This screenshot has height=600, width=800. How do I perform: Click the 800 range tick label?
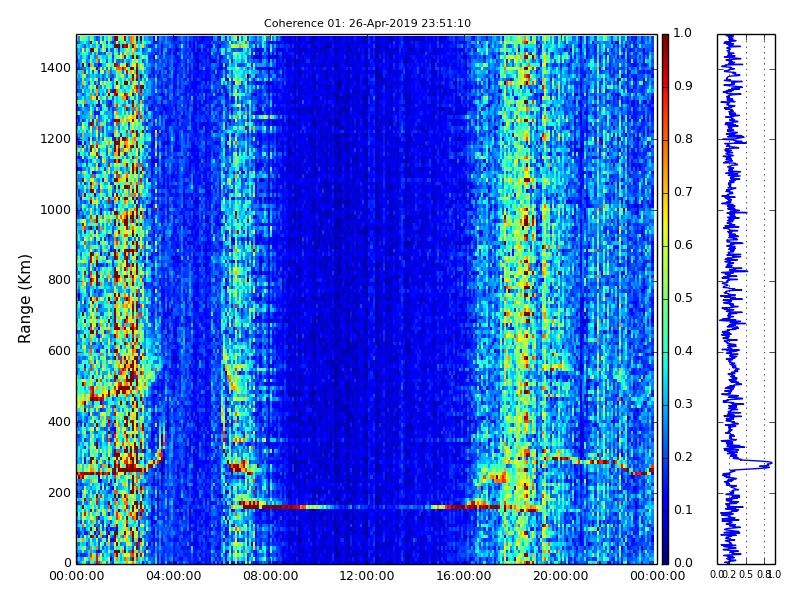click(60, 280)
